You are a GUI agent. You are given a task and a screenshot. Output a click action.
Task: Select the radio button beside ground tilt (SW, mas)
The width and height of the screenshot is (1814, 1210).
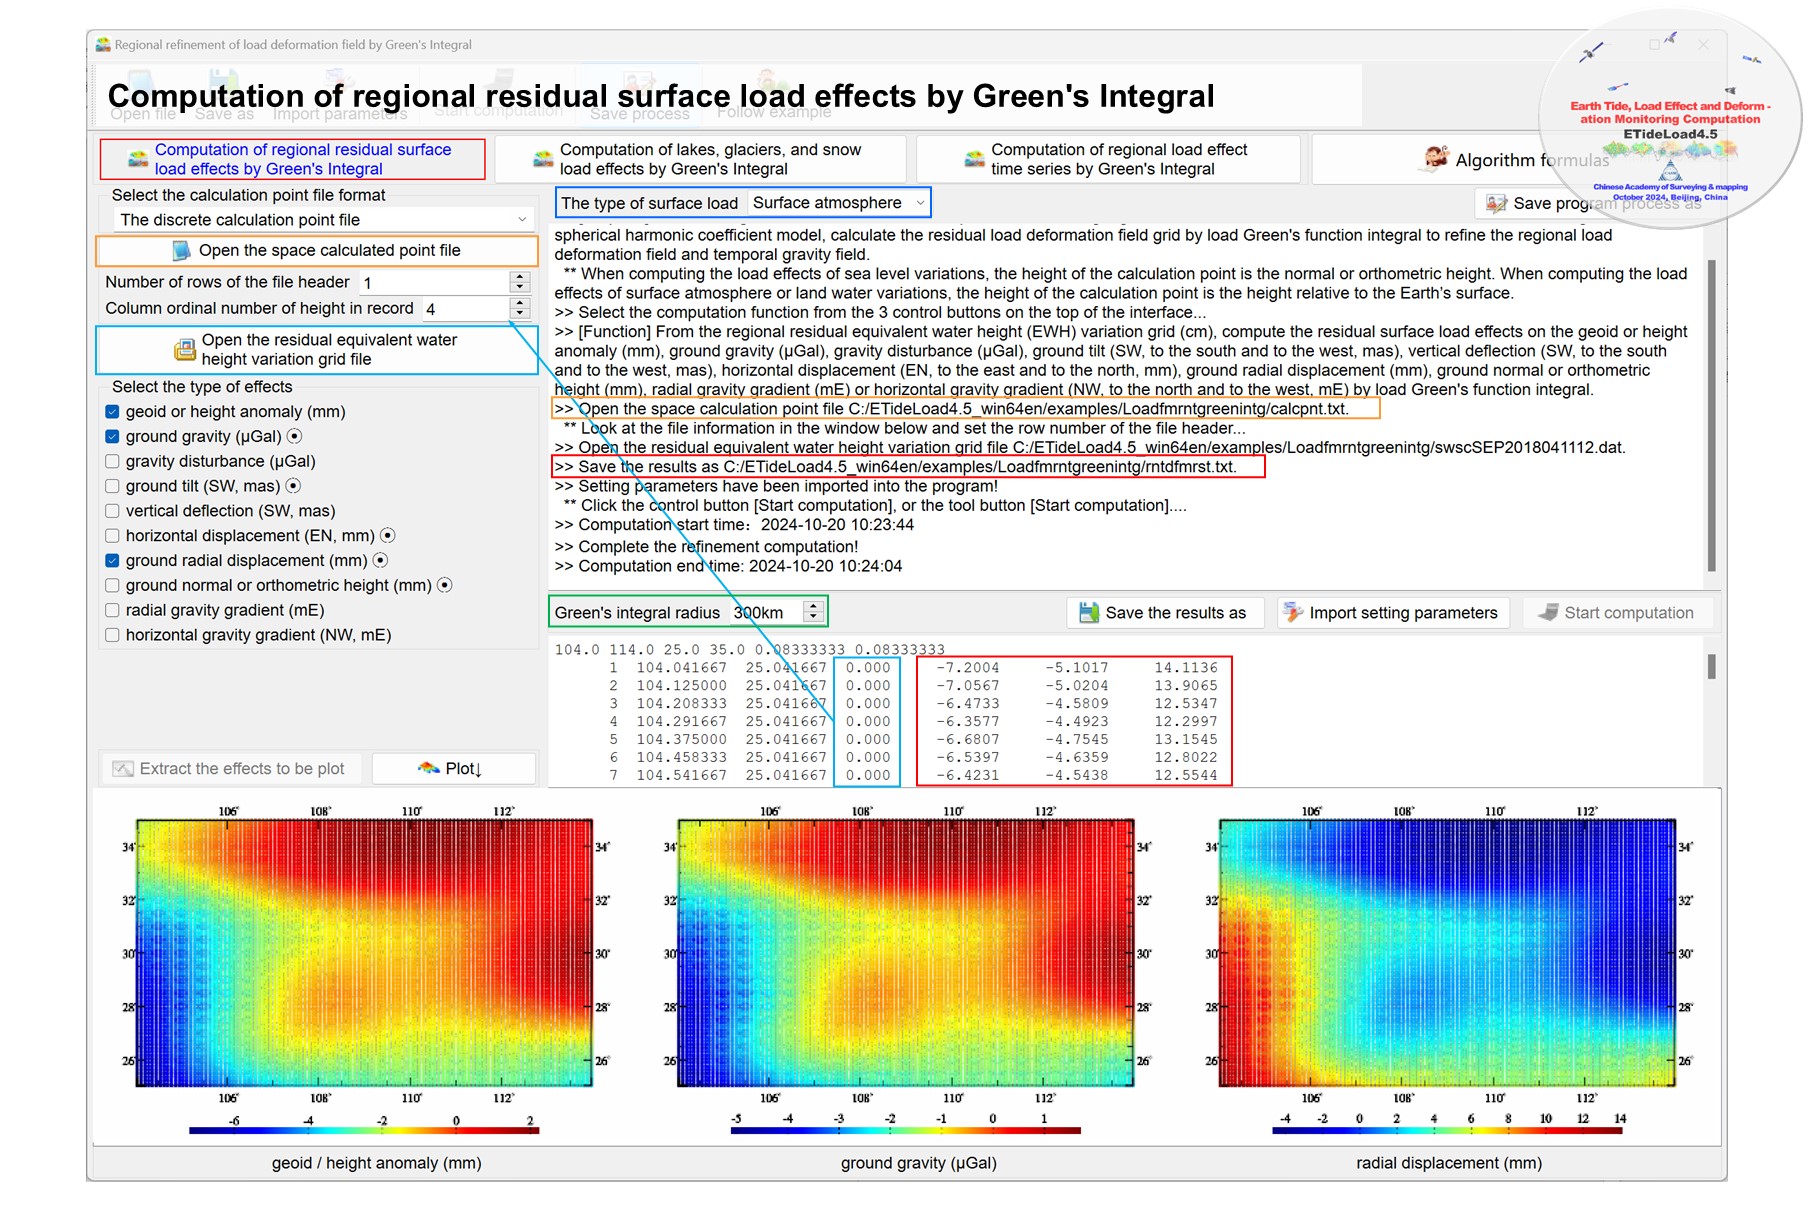click(x=293, y=486)
